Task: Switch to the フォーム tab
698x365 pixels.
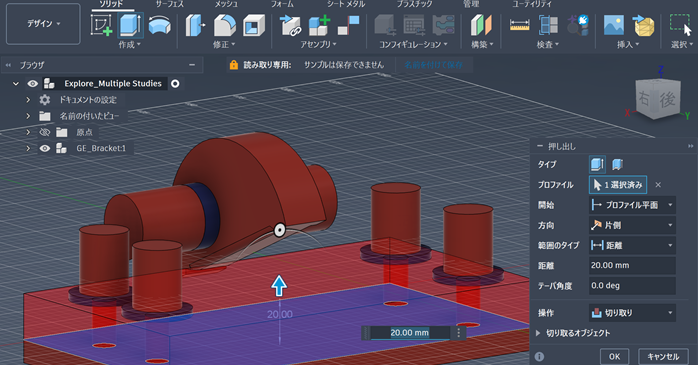Action: click(x=282, y=4)
